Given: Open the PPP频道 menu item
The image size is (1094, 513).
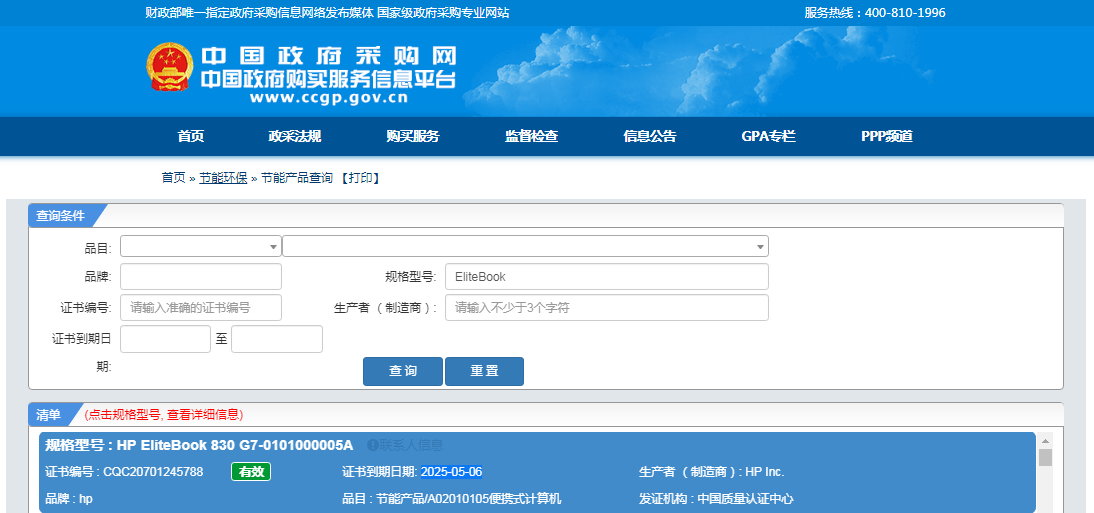Looking at the screenshot, I should 887,136.
